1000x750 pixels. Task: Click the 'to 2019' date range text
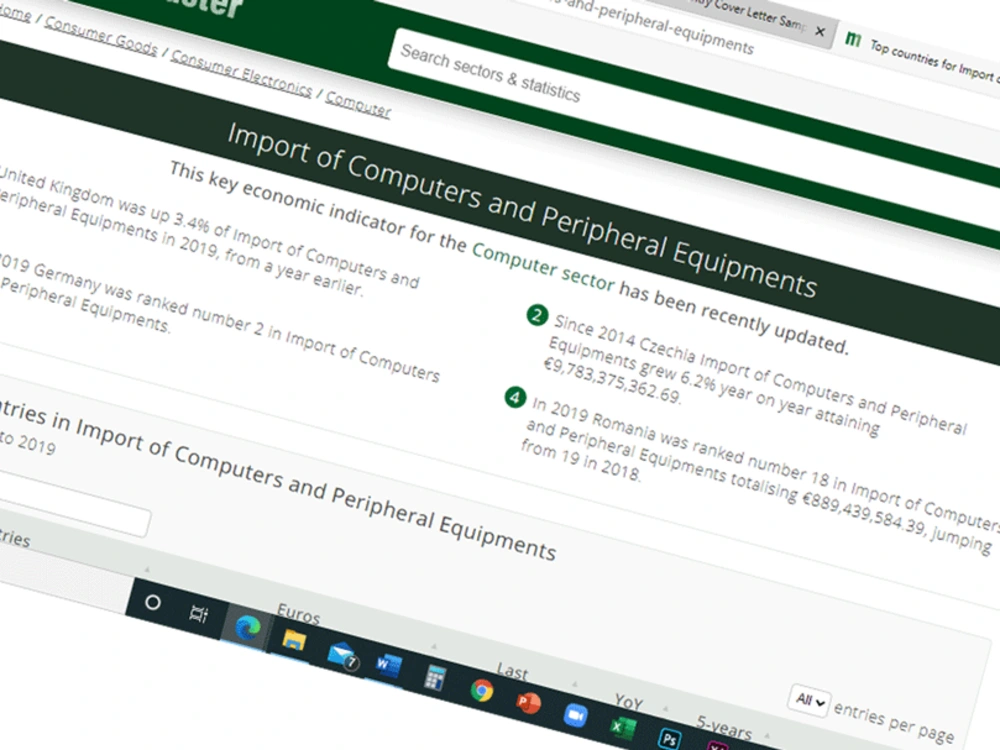point(27,443)
